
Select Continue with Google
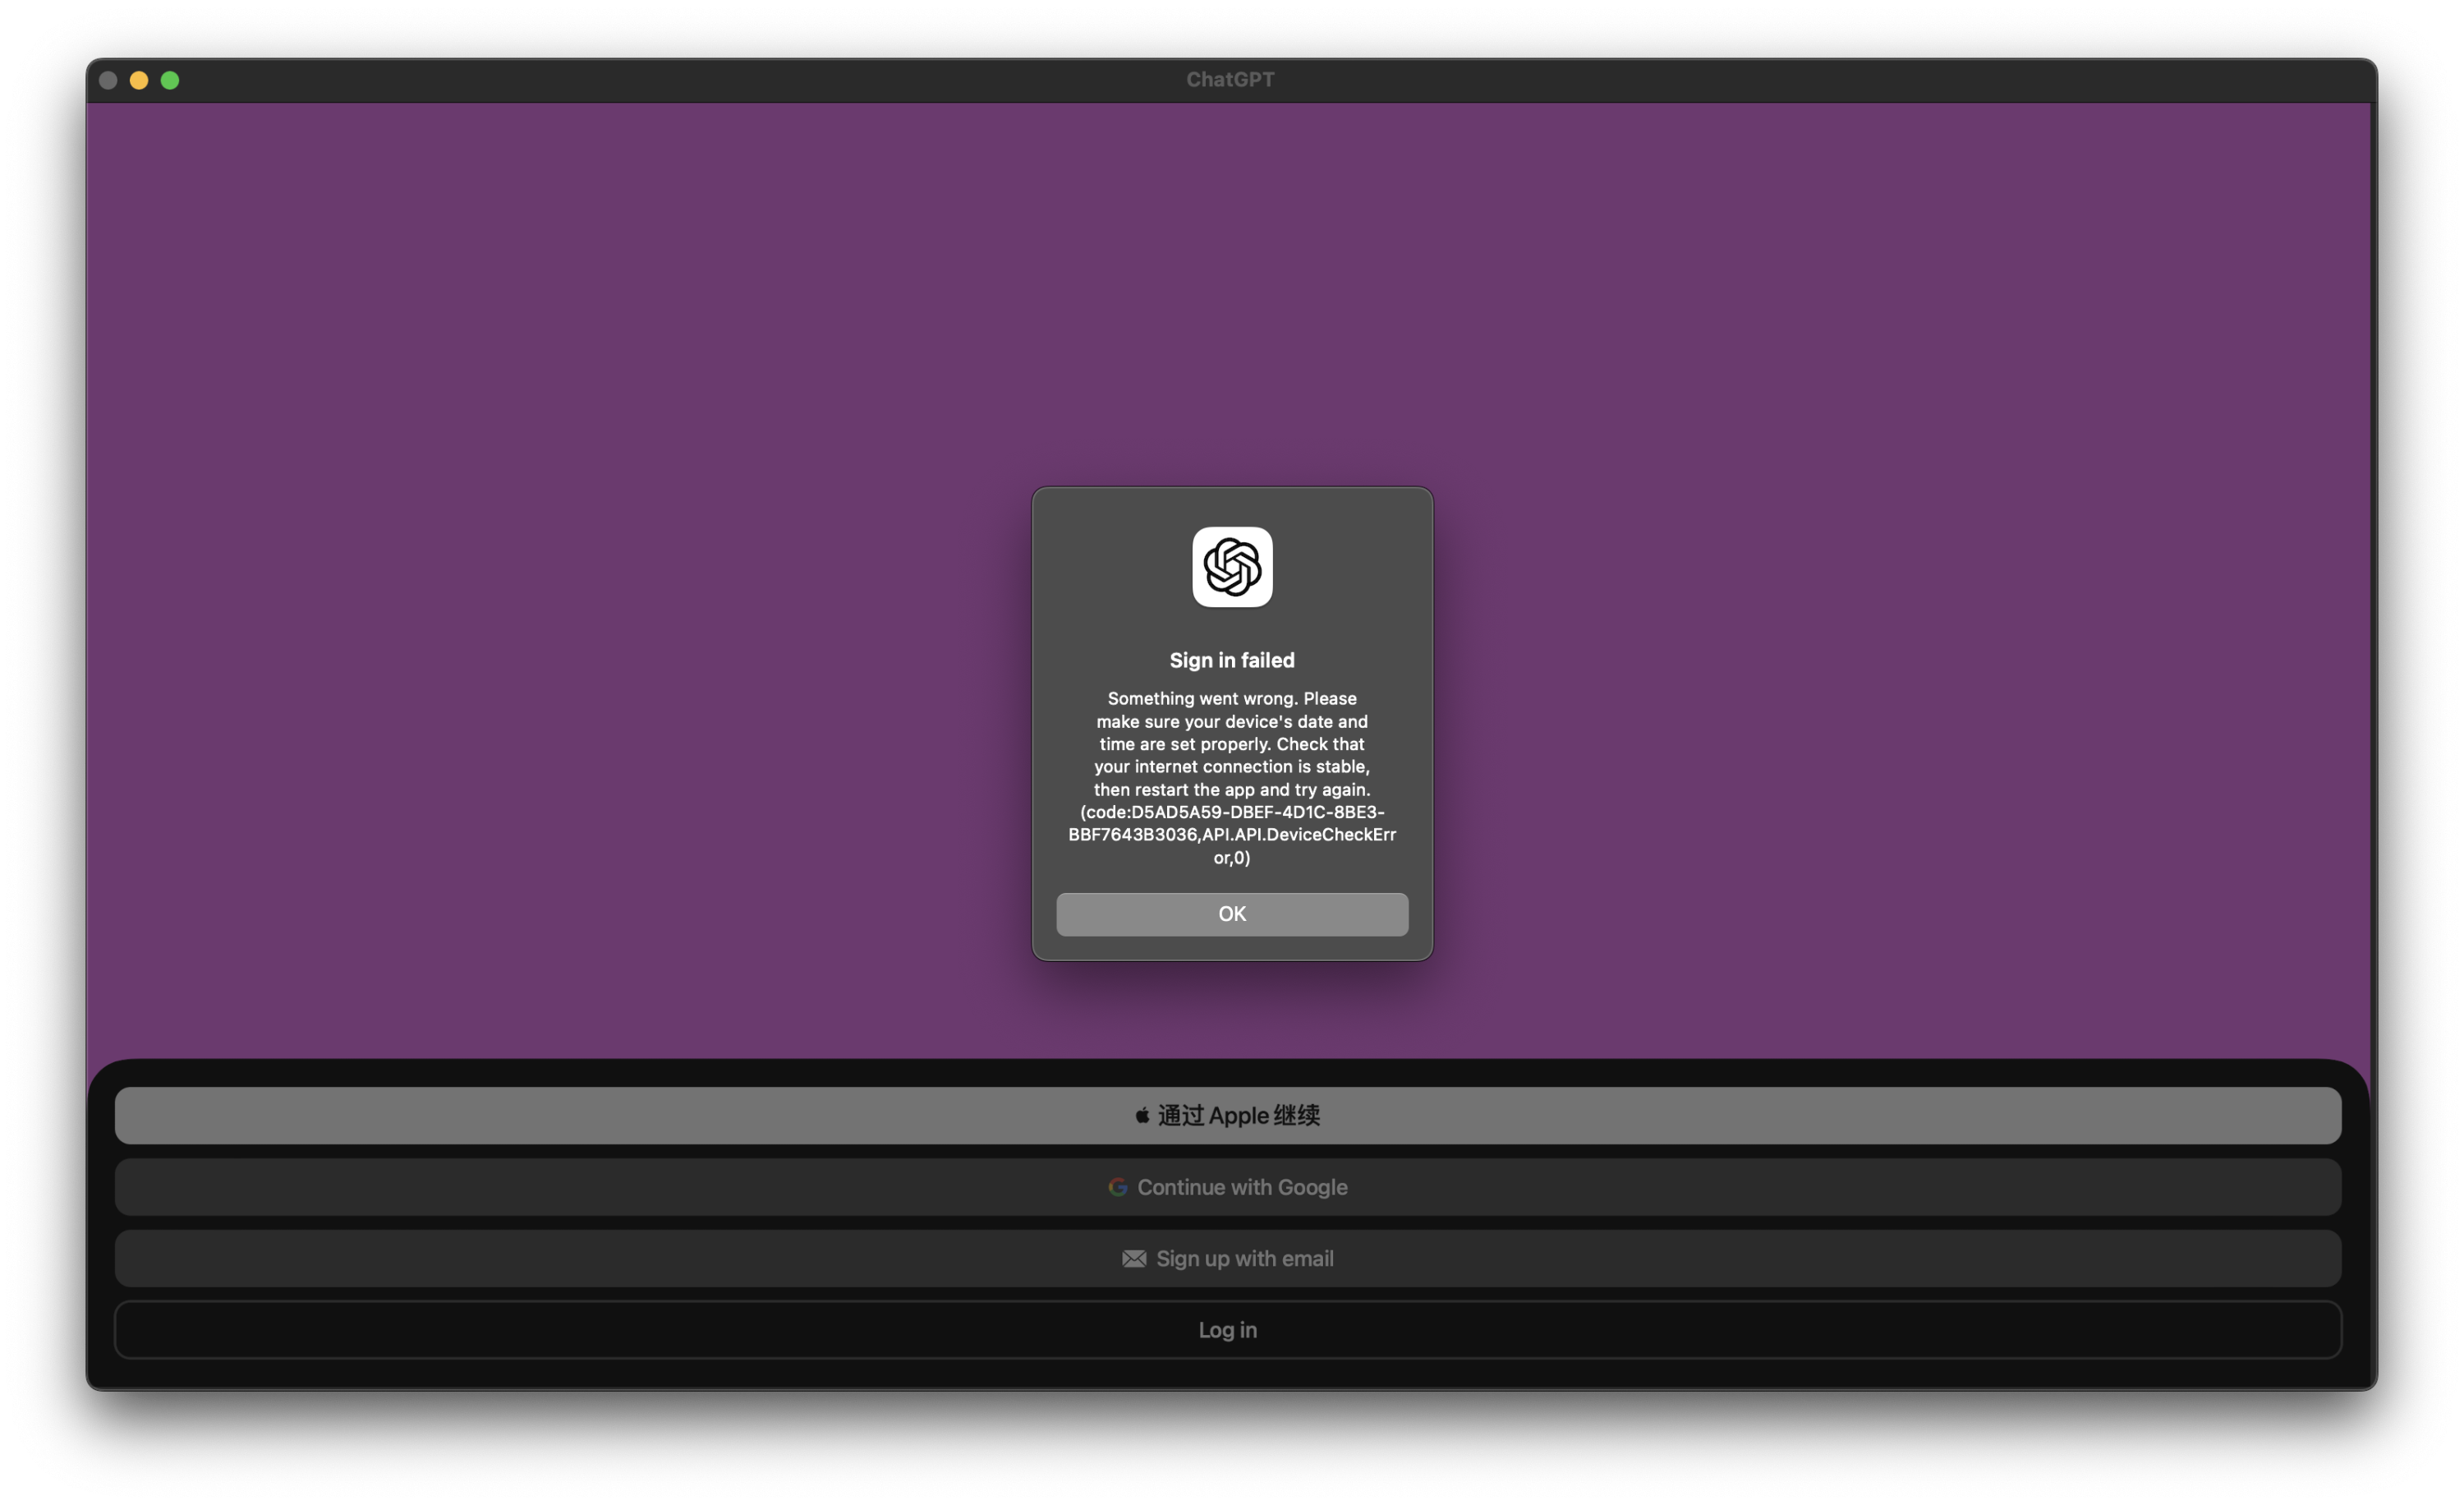click(x=1243, y=1187)
